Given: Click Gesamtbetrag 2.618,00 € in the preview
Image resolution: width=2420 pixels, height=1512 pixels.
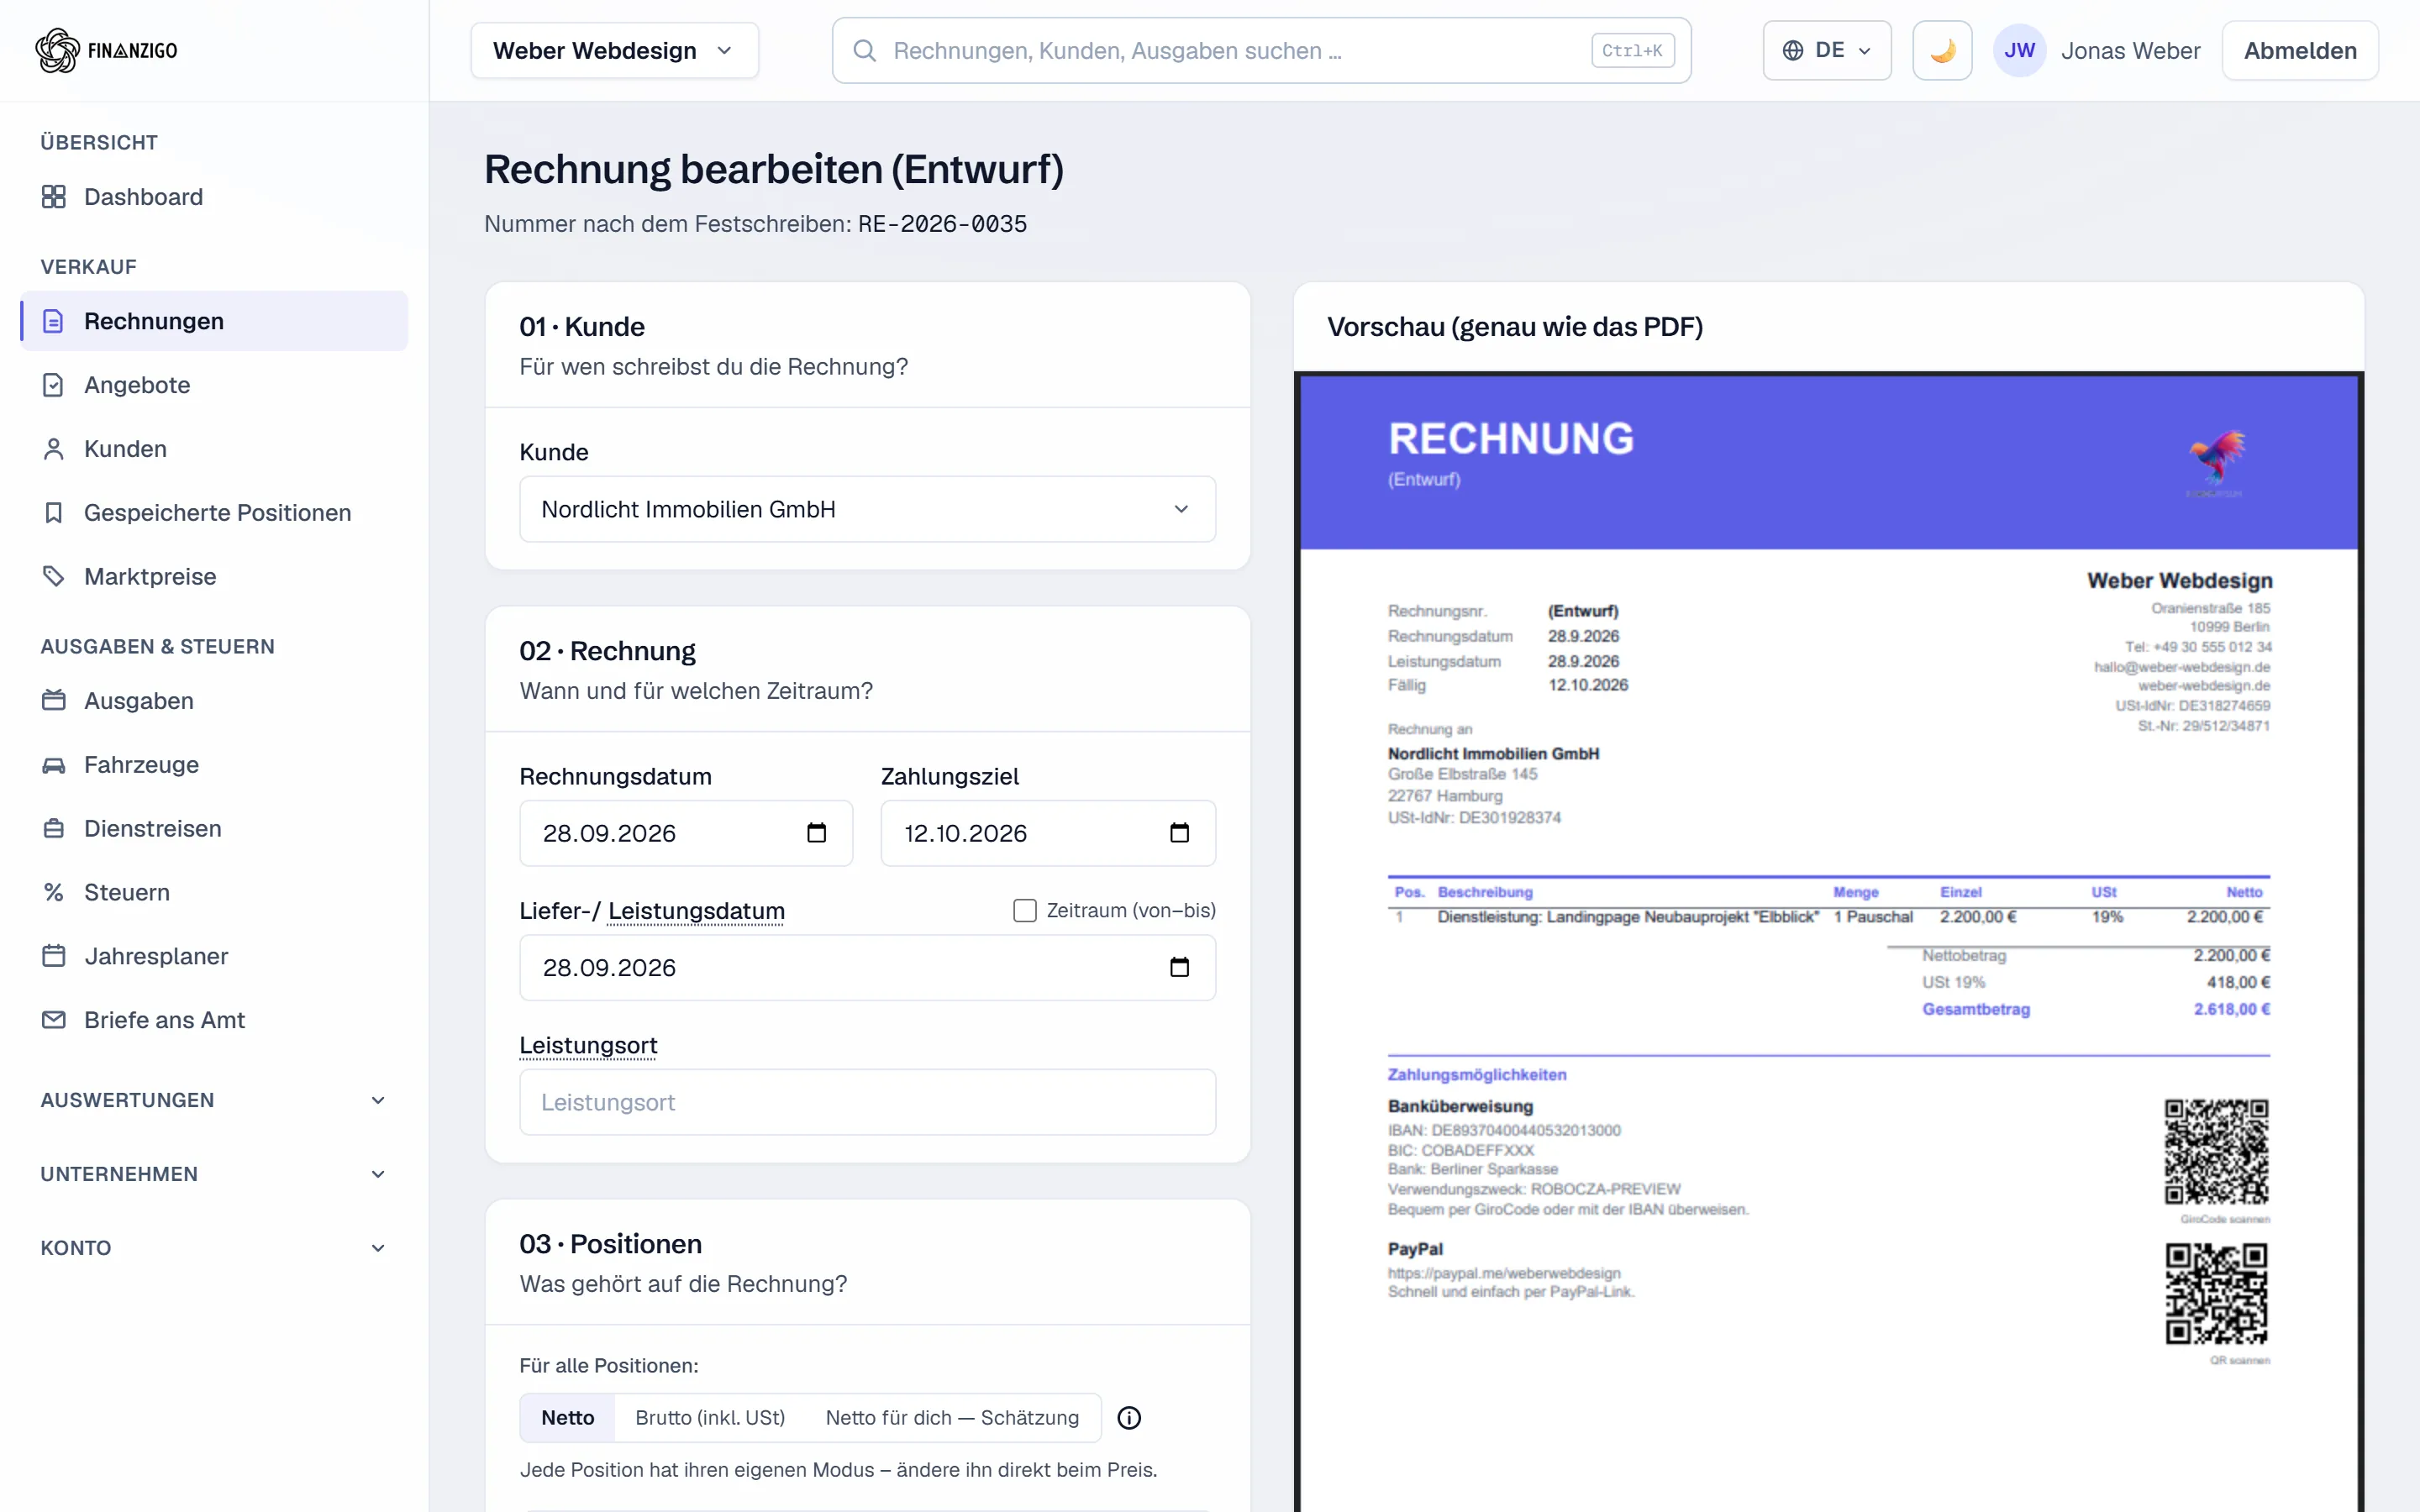Looking at the screenshot, I should click(2095, 1009).
